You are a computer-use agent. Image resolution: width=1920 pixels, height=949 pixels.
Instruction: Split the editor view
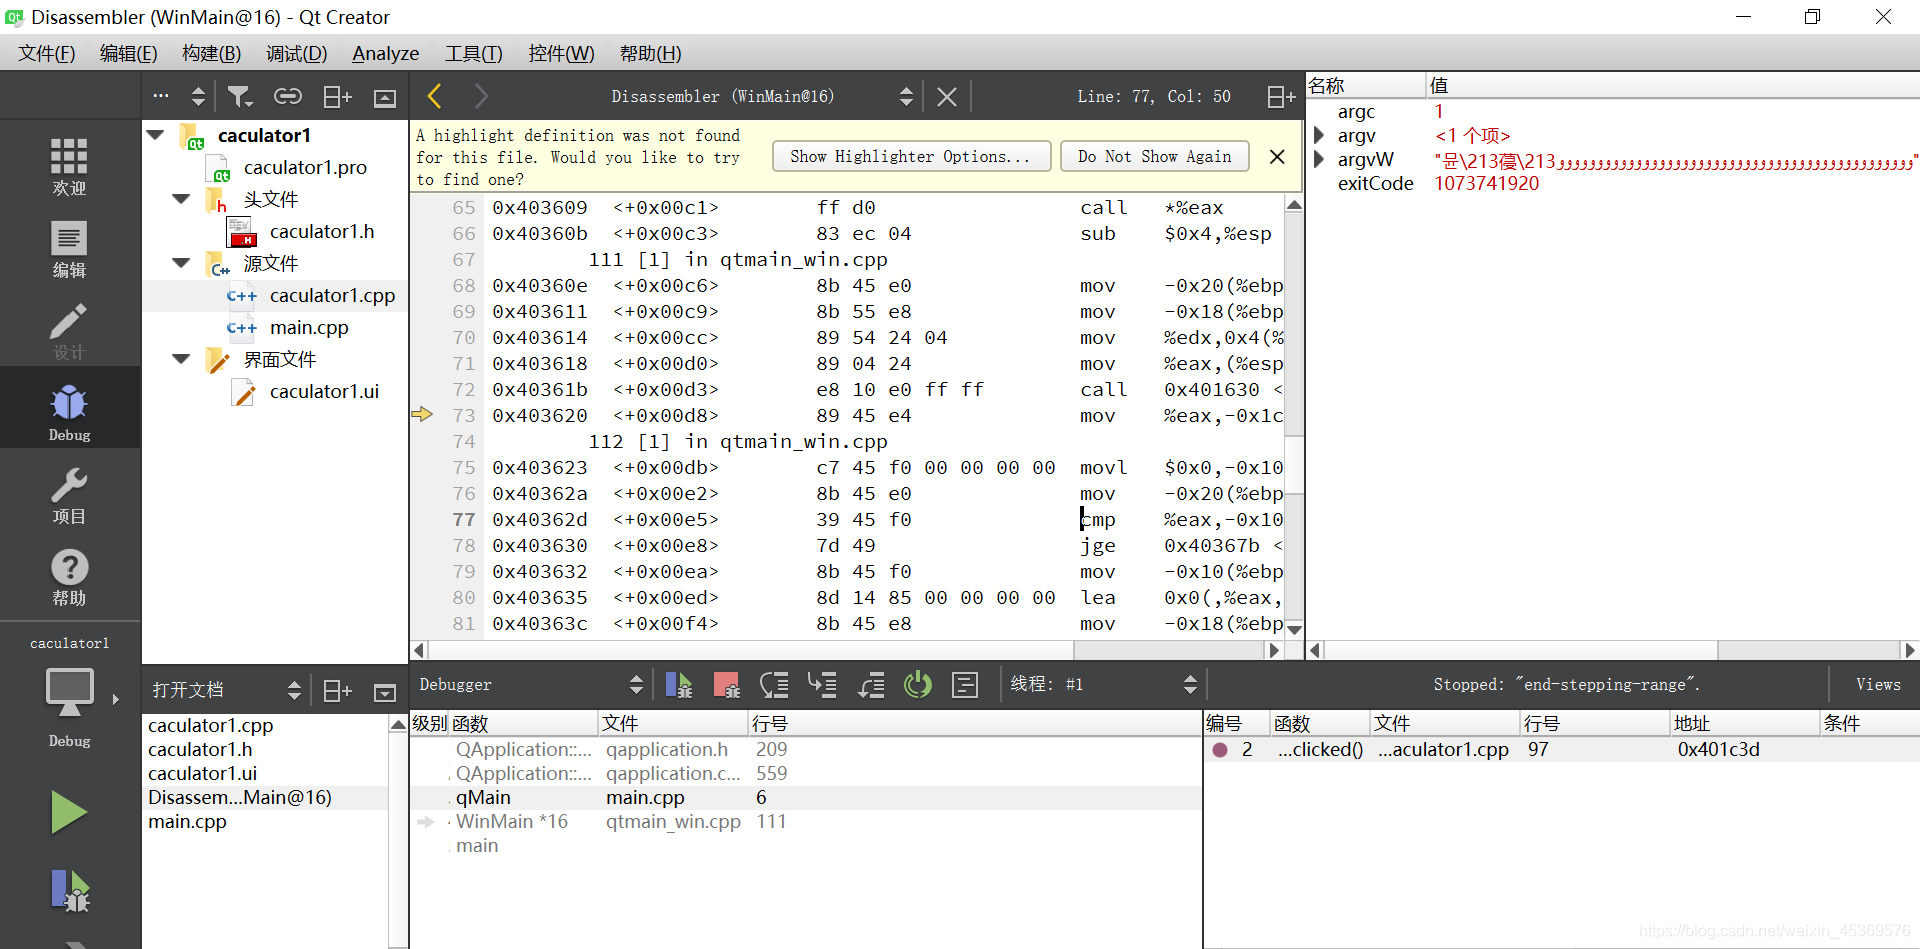(x=1281, y=96)
